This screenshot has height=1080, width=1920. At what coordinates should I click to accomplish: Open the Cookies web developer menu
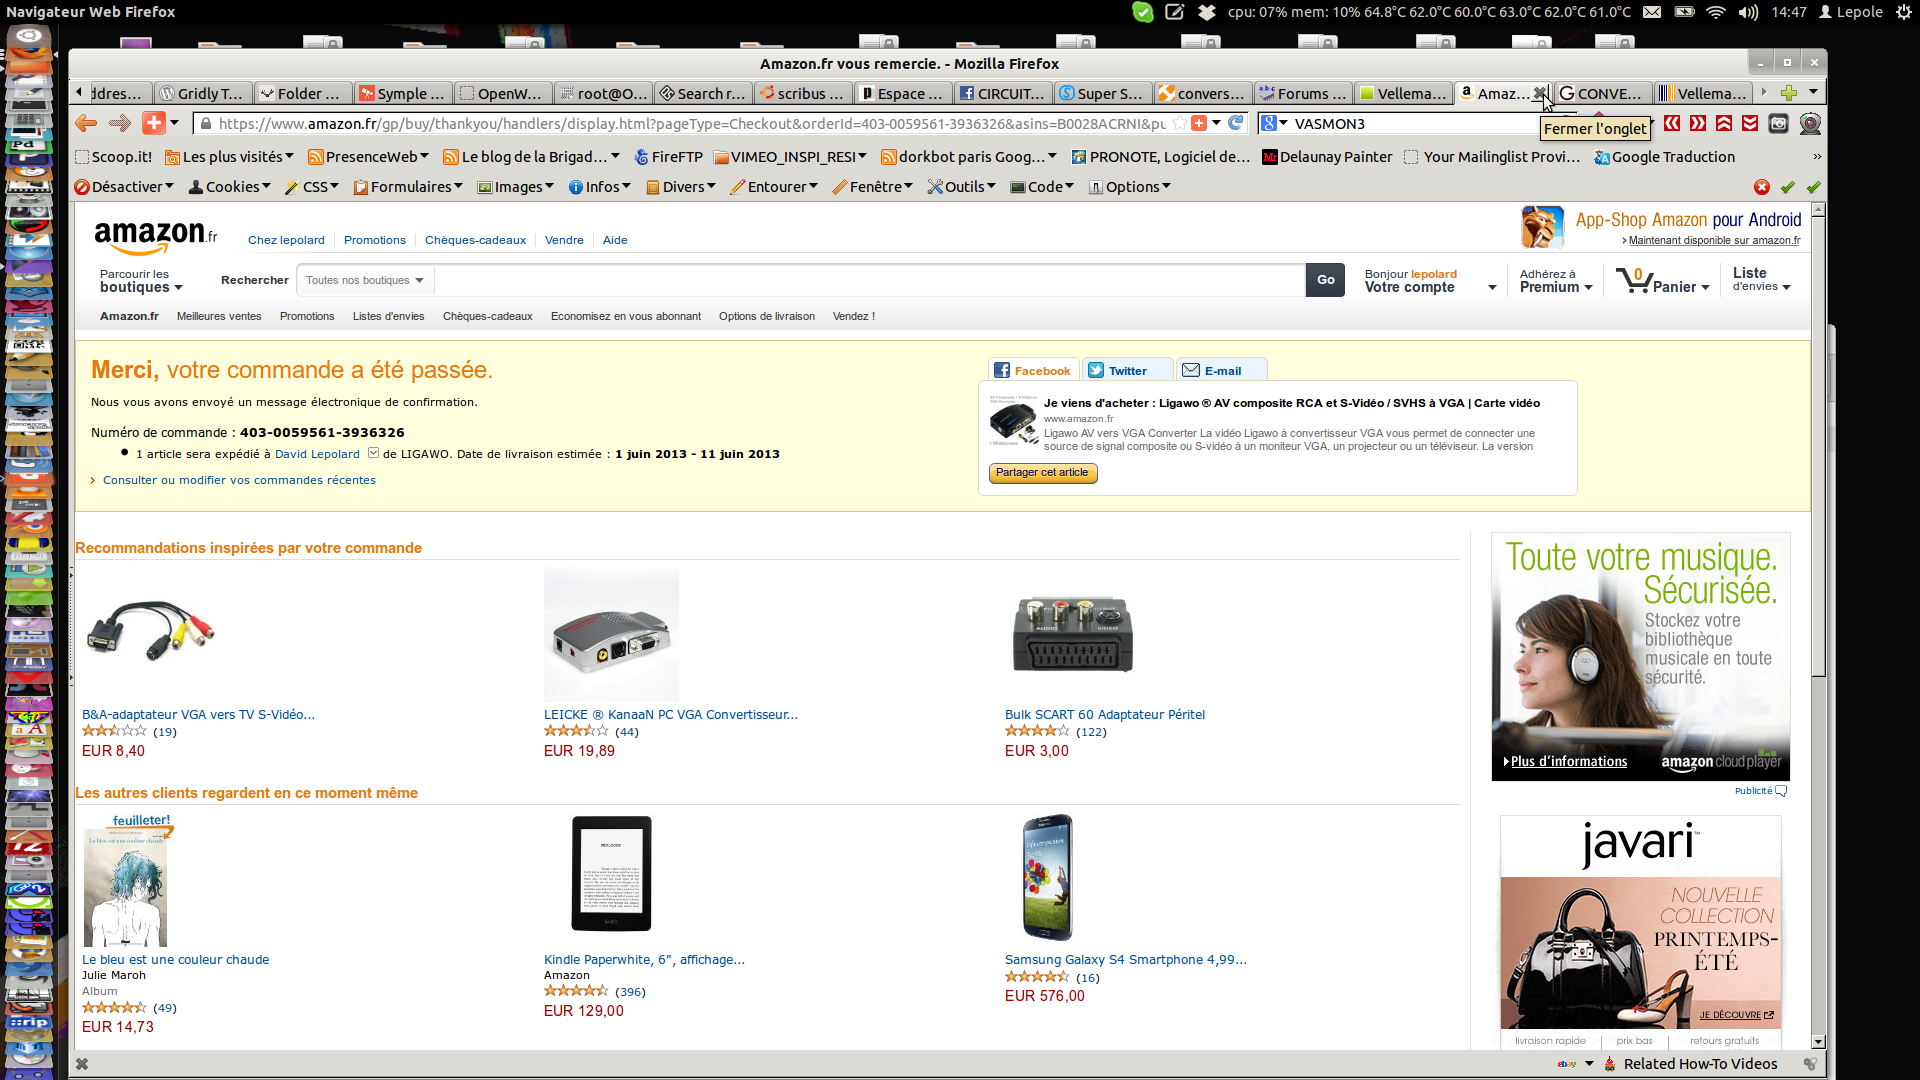coord(230,187)
